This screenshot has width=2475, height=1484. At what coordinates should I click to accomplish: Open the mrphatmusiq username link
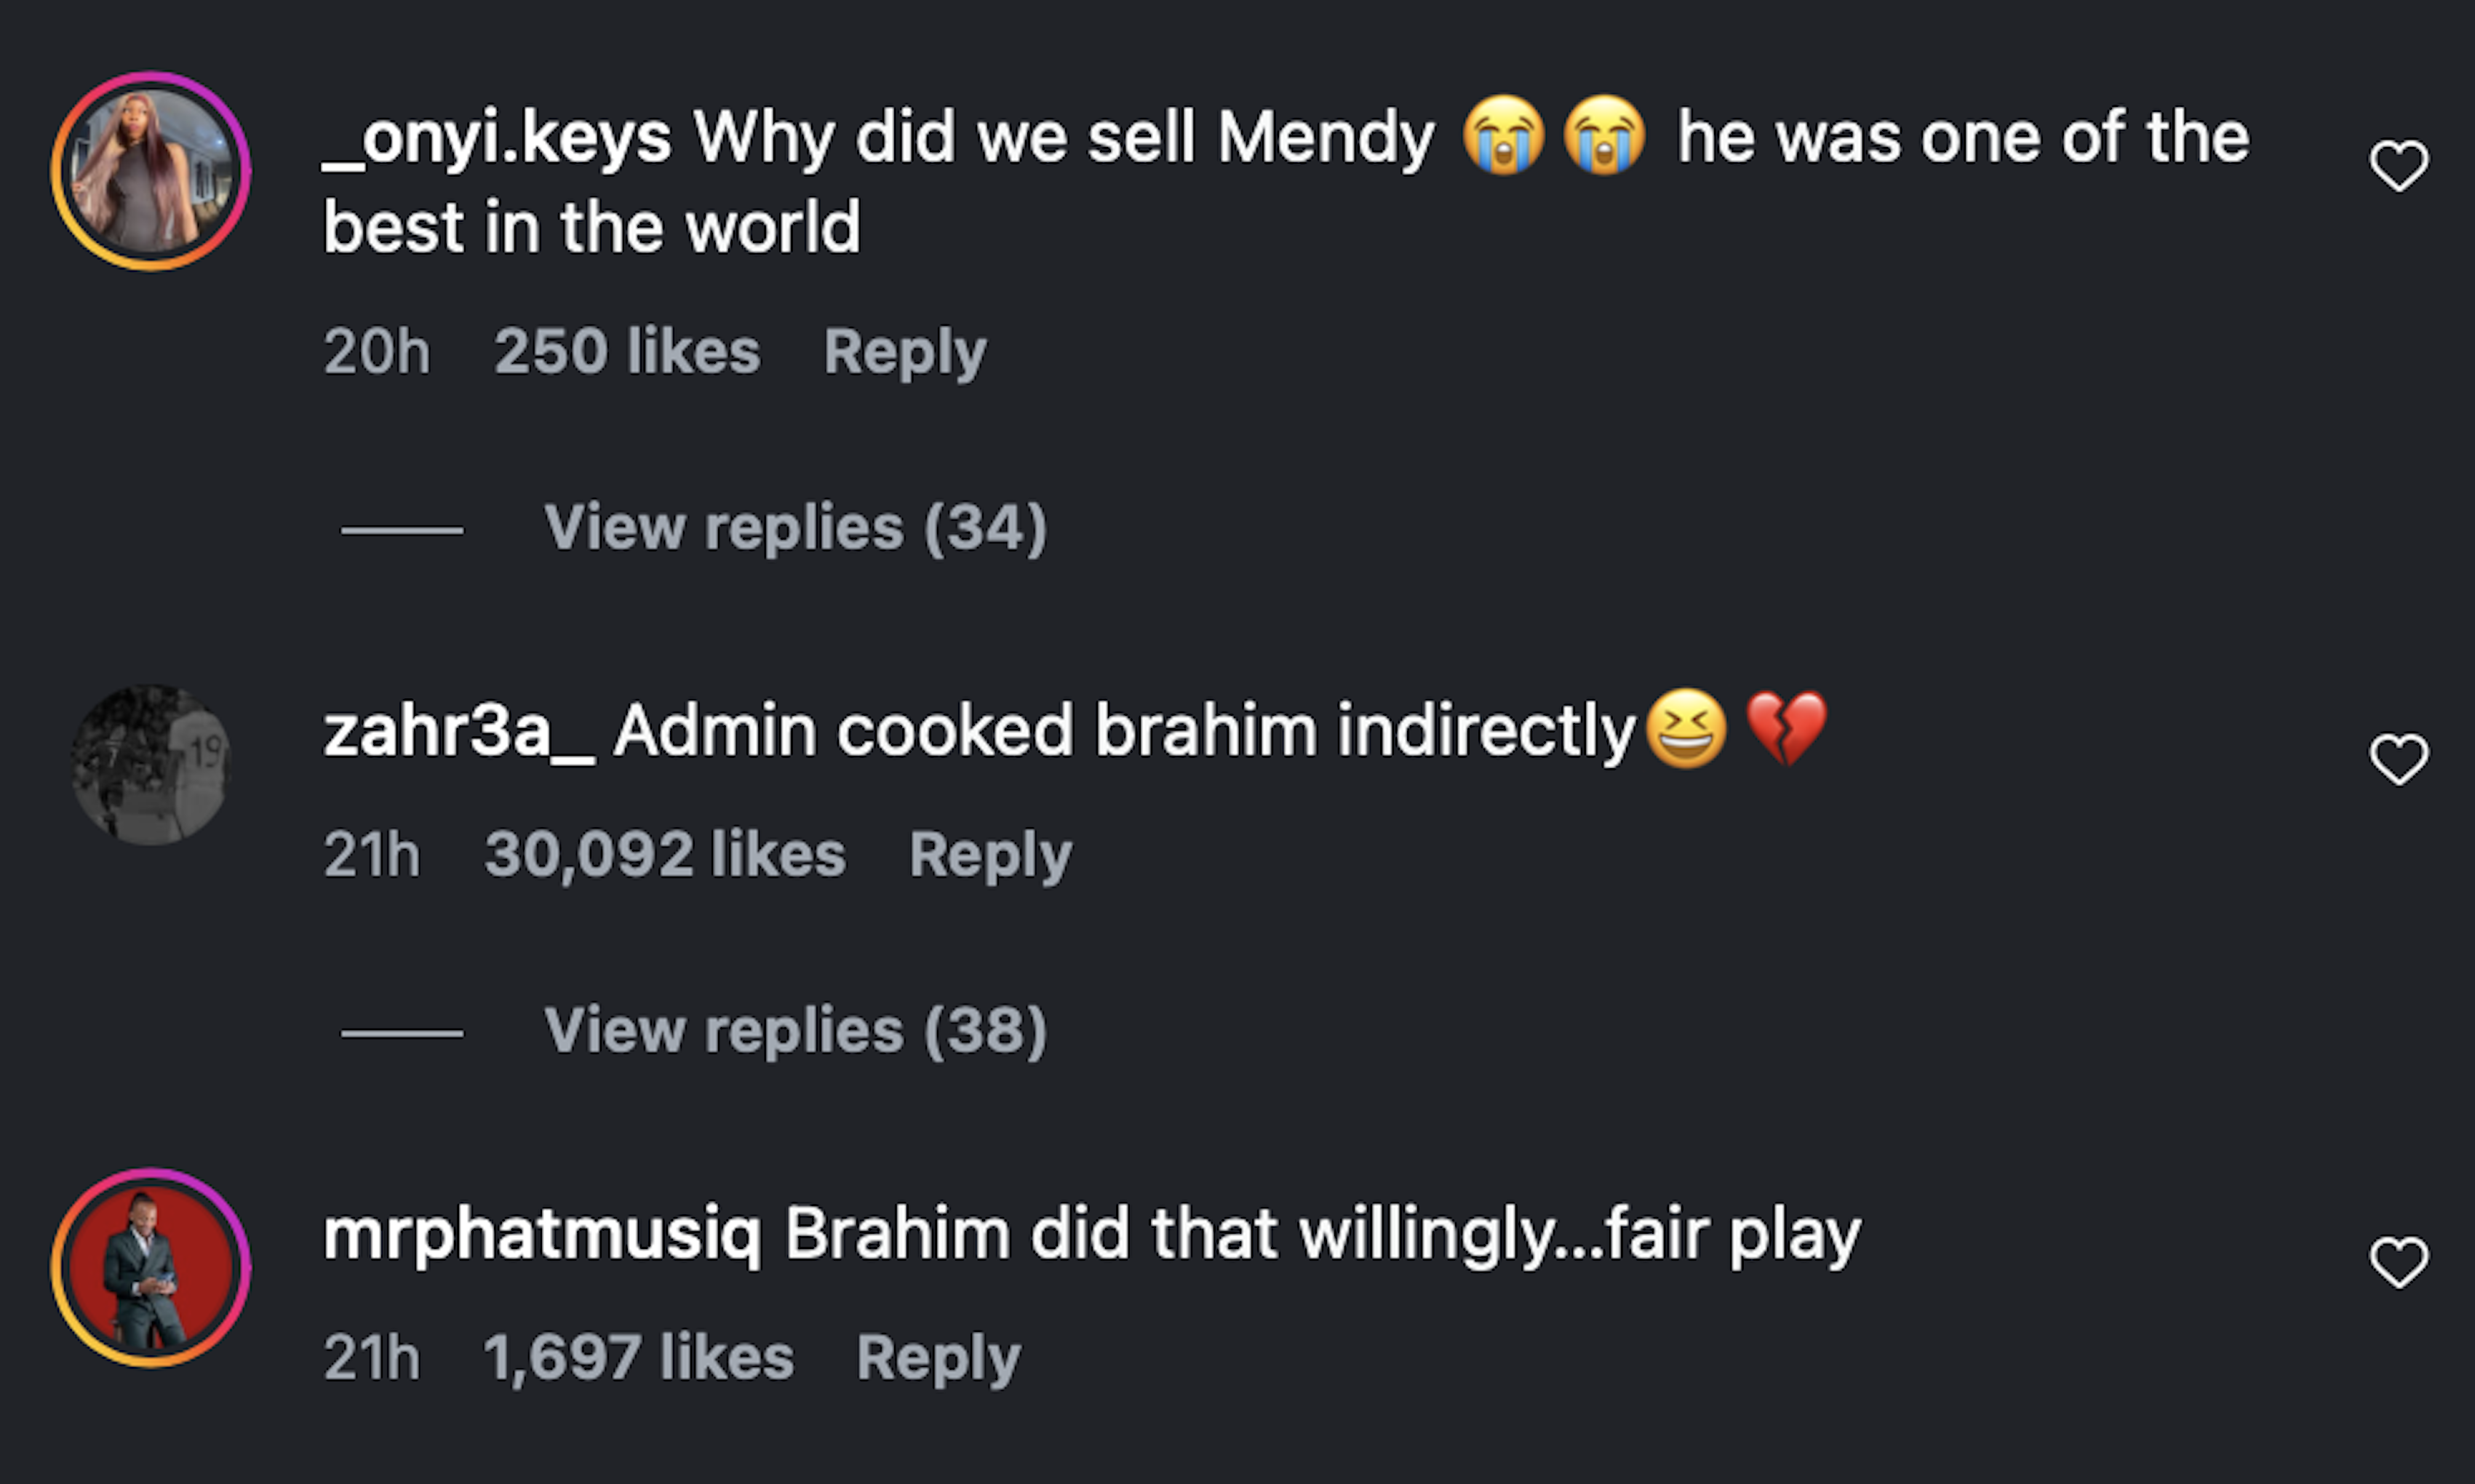click(542, 1235)
